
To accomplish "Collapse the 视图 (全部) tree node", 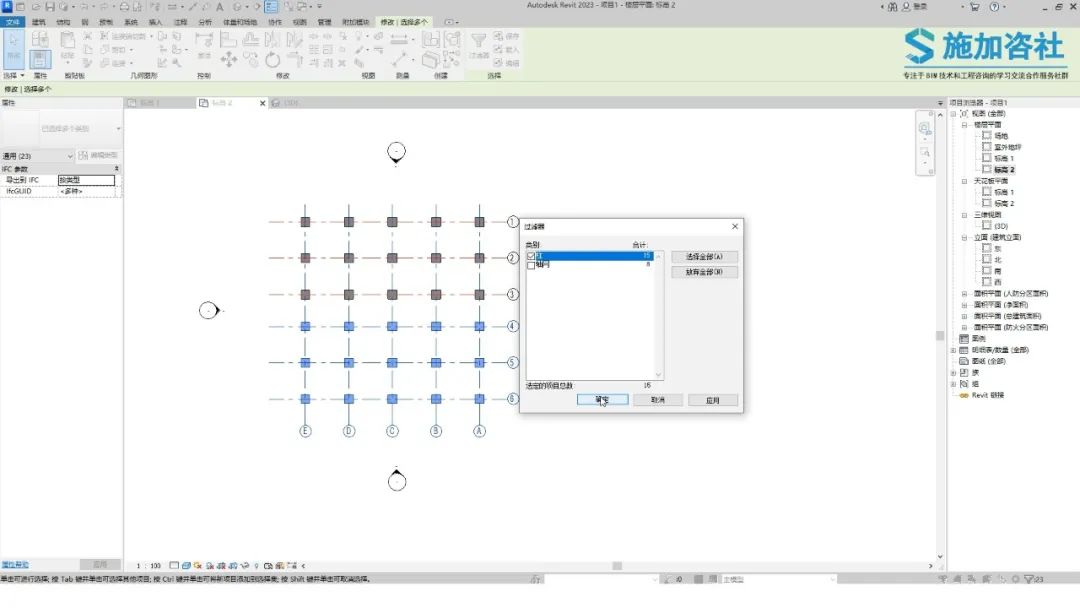I will click(953, 114).
